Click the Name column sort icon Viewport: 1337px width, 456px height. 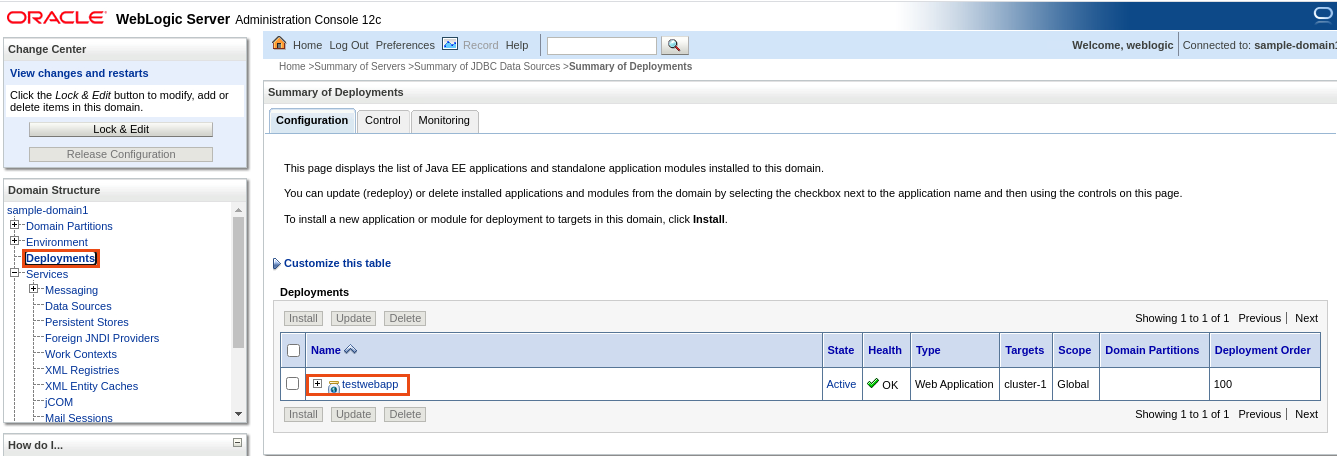click(x=350, y=350)
